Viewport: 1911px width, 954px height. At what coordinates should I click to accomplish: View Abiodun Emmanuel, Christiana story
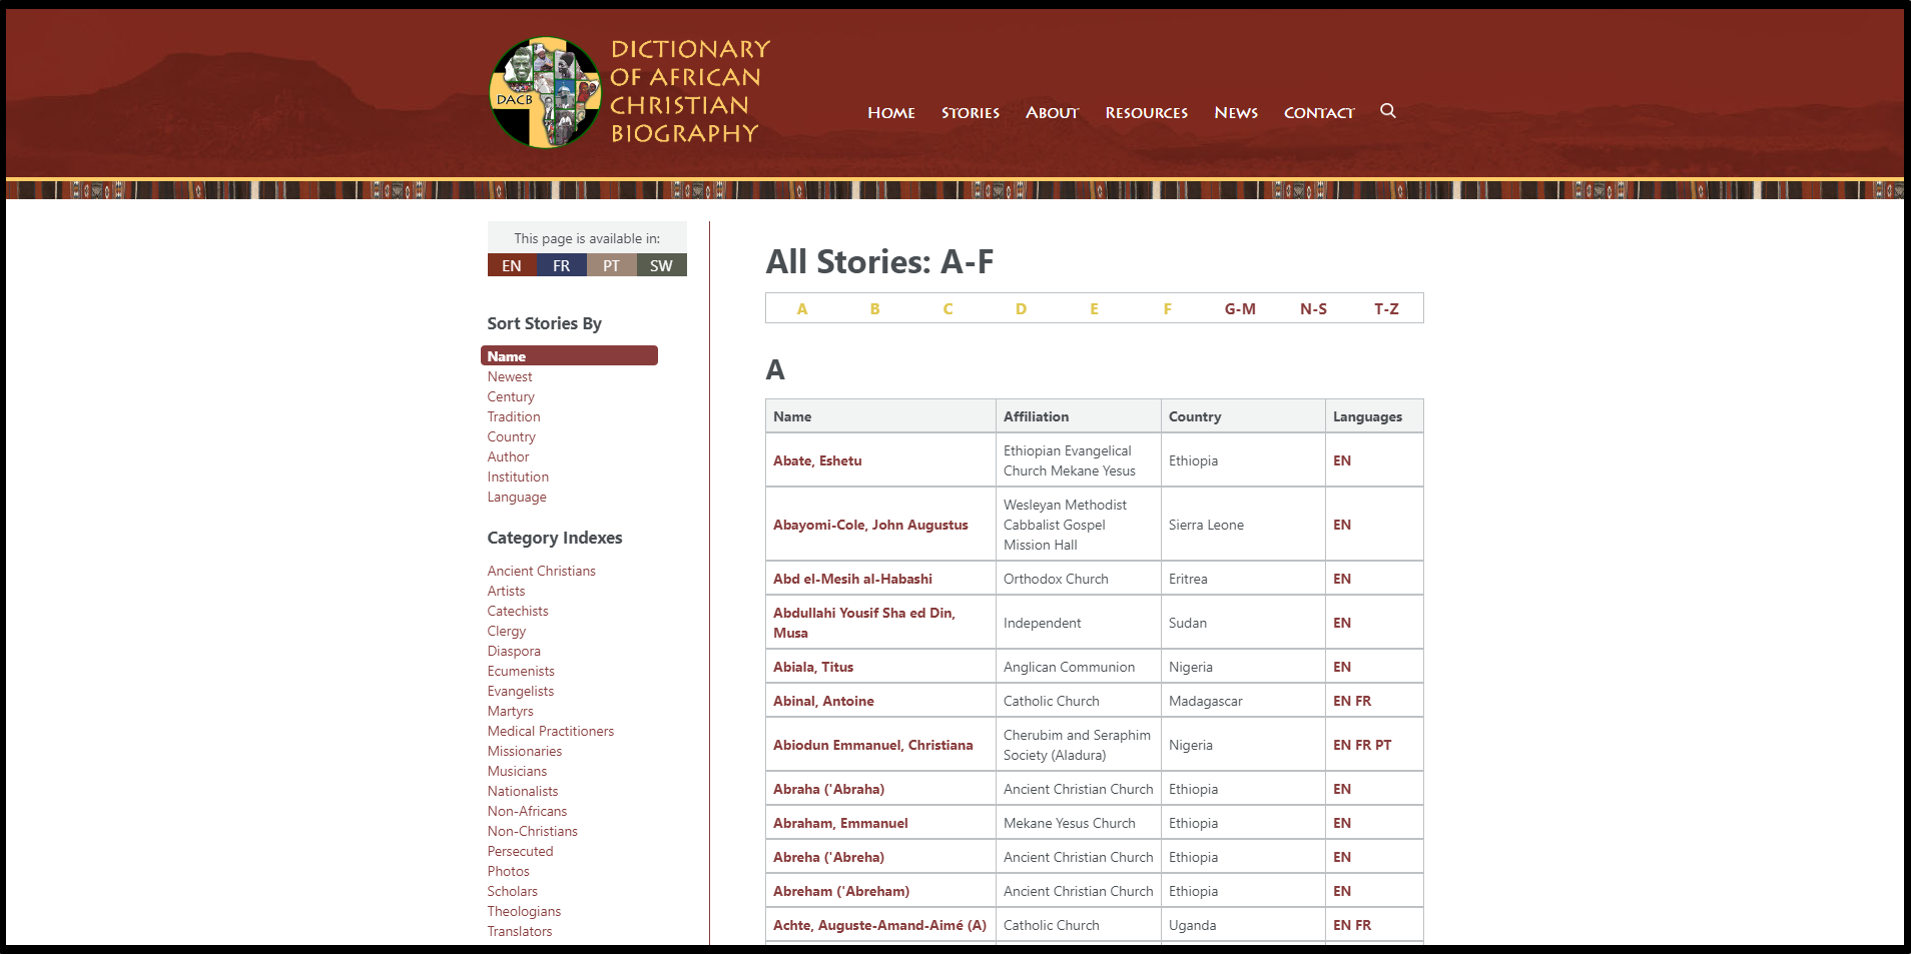pyautogui.click(x=872, y=745)
